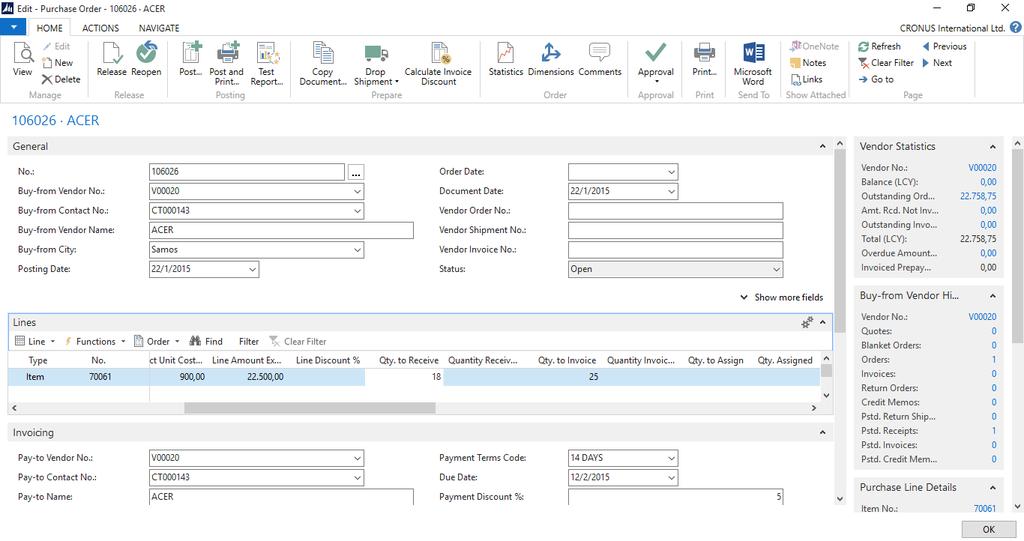1024x541 pixels.
Task: Switch to the HOME tab
Action: pyautogui.click(x=50, y=28)
